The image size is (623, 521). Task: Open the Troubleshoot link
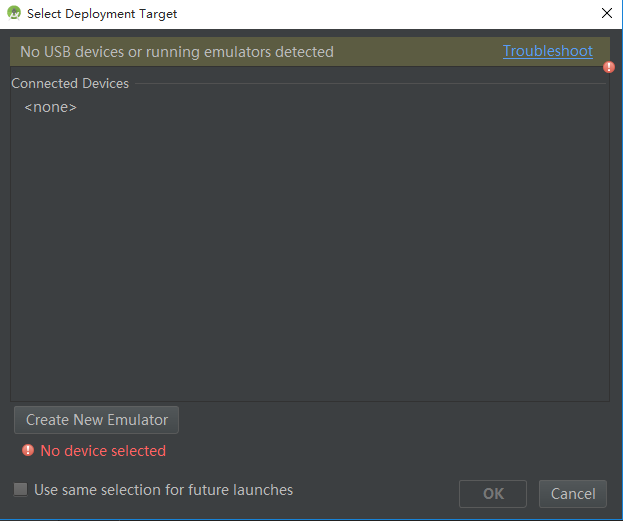click(547, 51)
